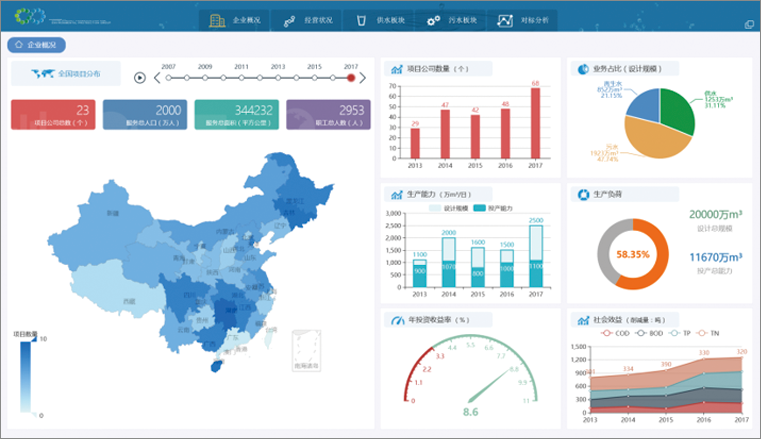This screenshot has height=439, width=761.
Task: Click the timeline next arrow
Action: (x=362, y=78)
